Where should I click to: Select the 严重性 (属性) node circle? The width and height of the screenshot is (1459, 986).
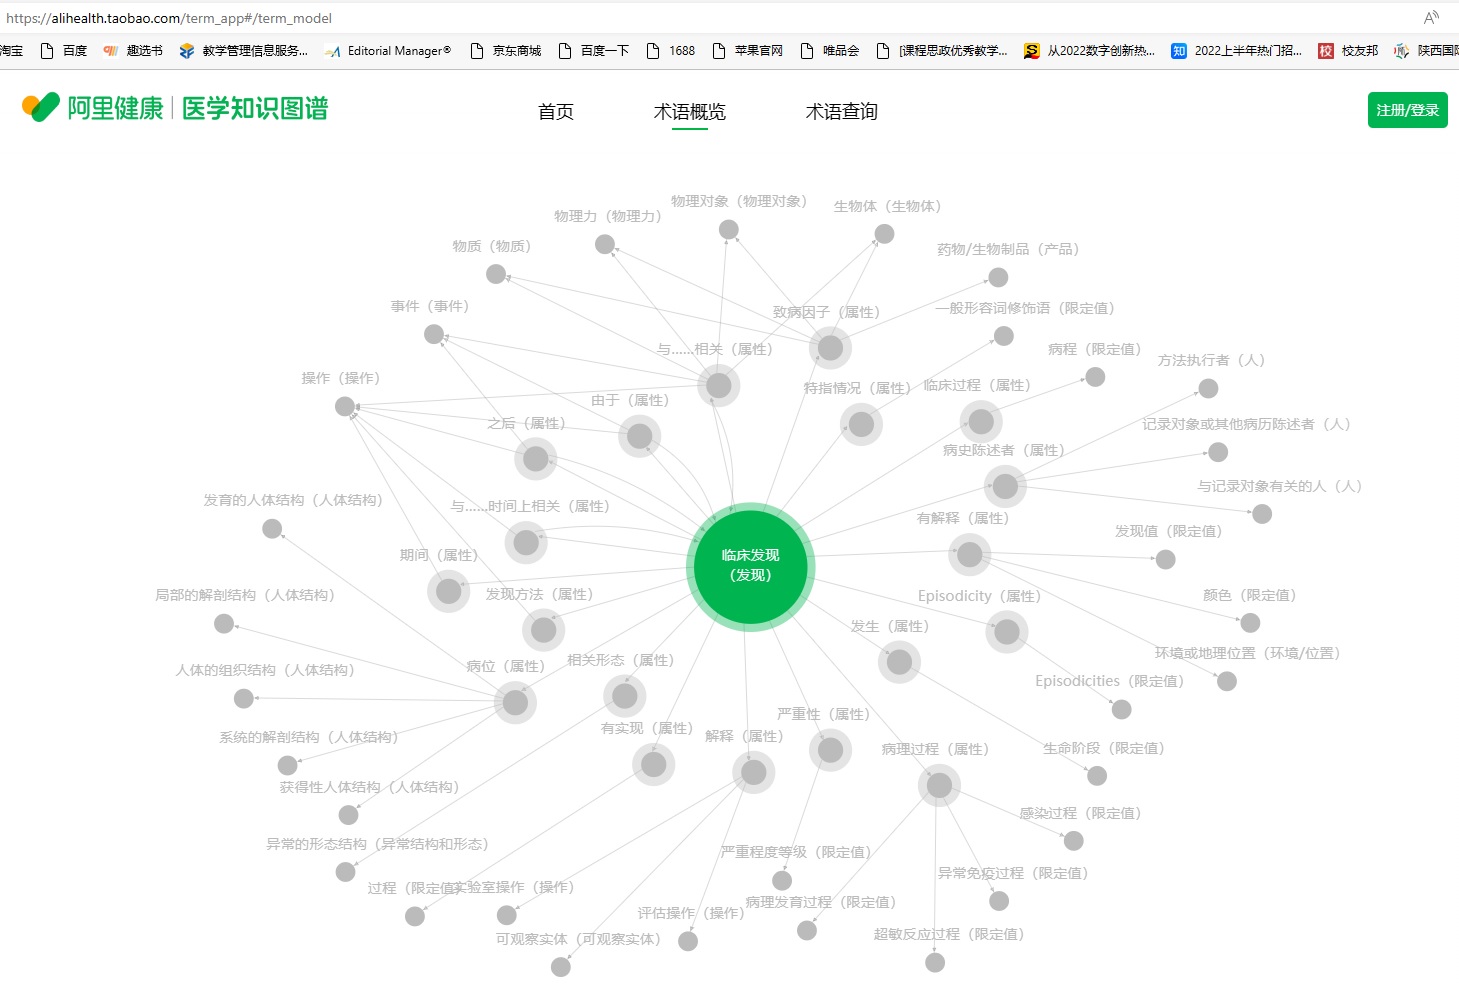[830, 750]
